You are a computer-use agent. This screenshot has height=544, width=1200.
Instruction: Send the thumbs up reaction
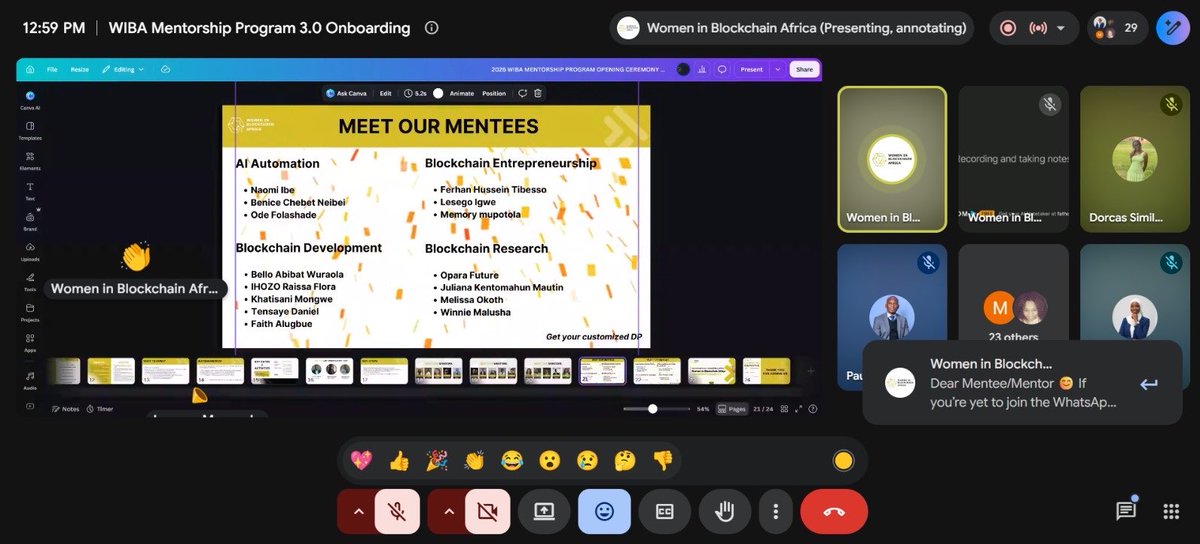(x=399, y=461)
